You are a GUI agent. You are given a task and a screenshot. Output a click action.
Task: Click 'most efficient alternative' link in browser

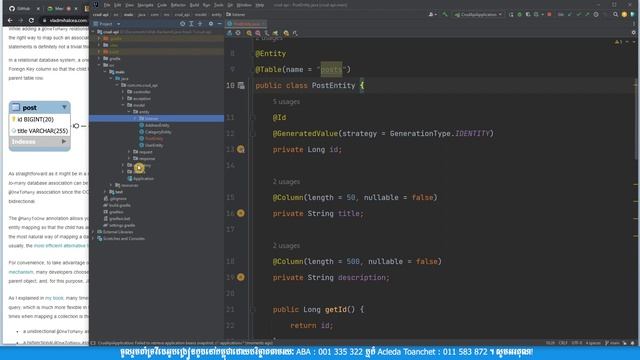(x=60, y=246)
